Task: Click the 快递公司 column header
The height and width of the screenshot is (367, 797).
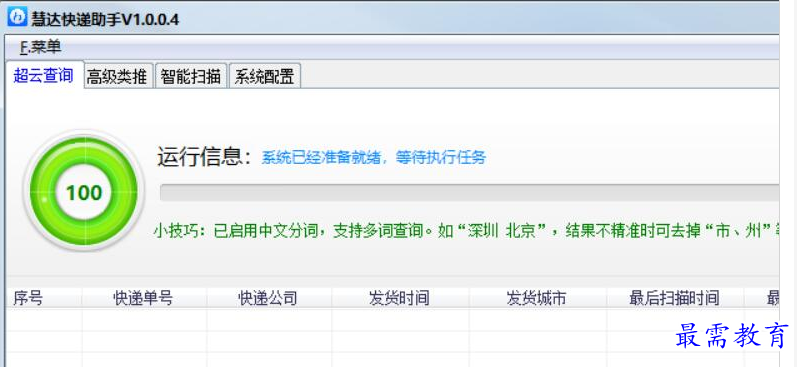Action: [x=268, y=298]
